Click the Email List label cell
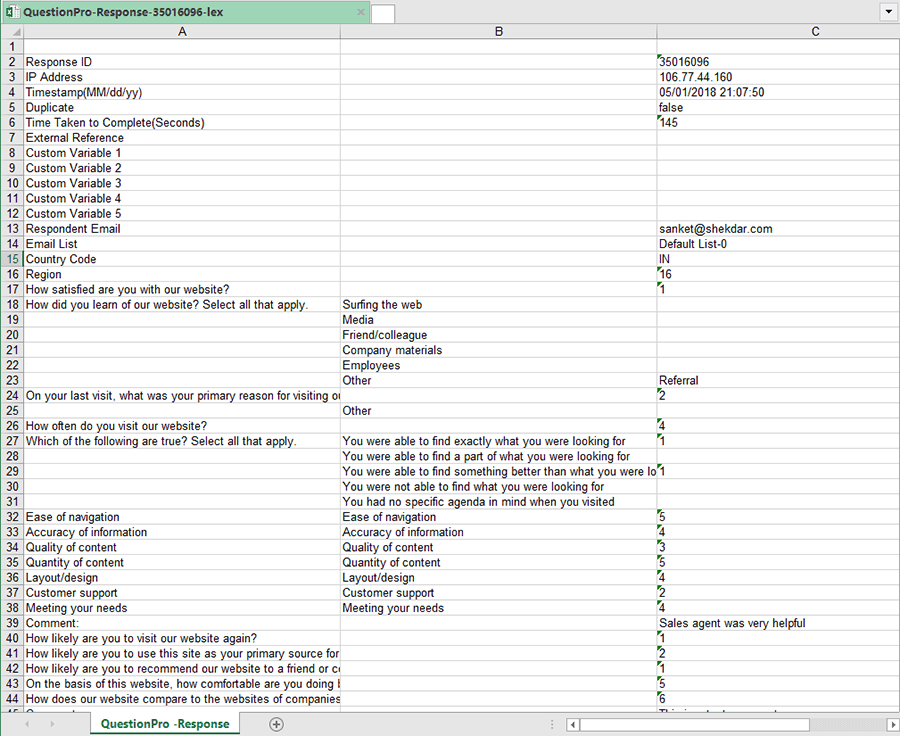 tap(182, 244)
